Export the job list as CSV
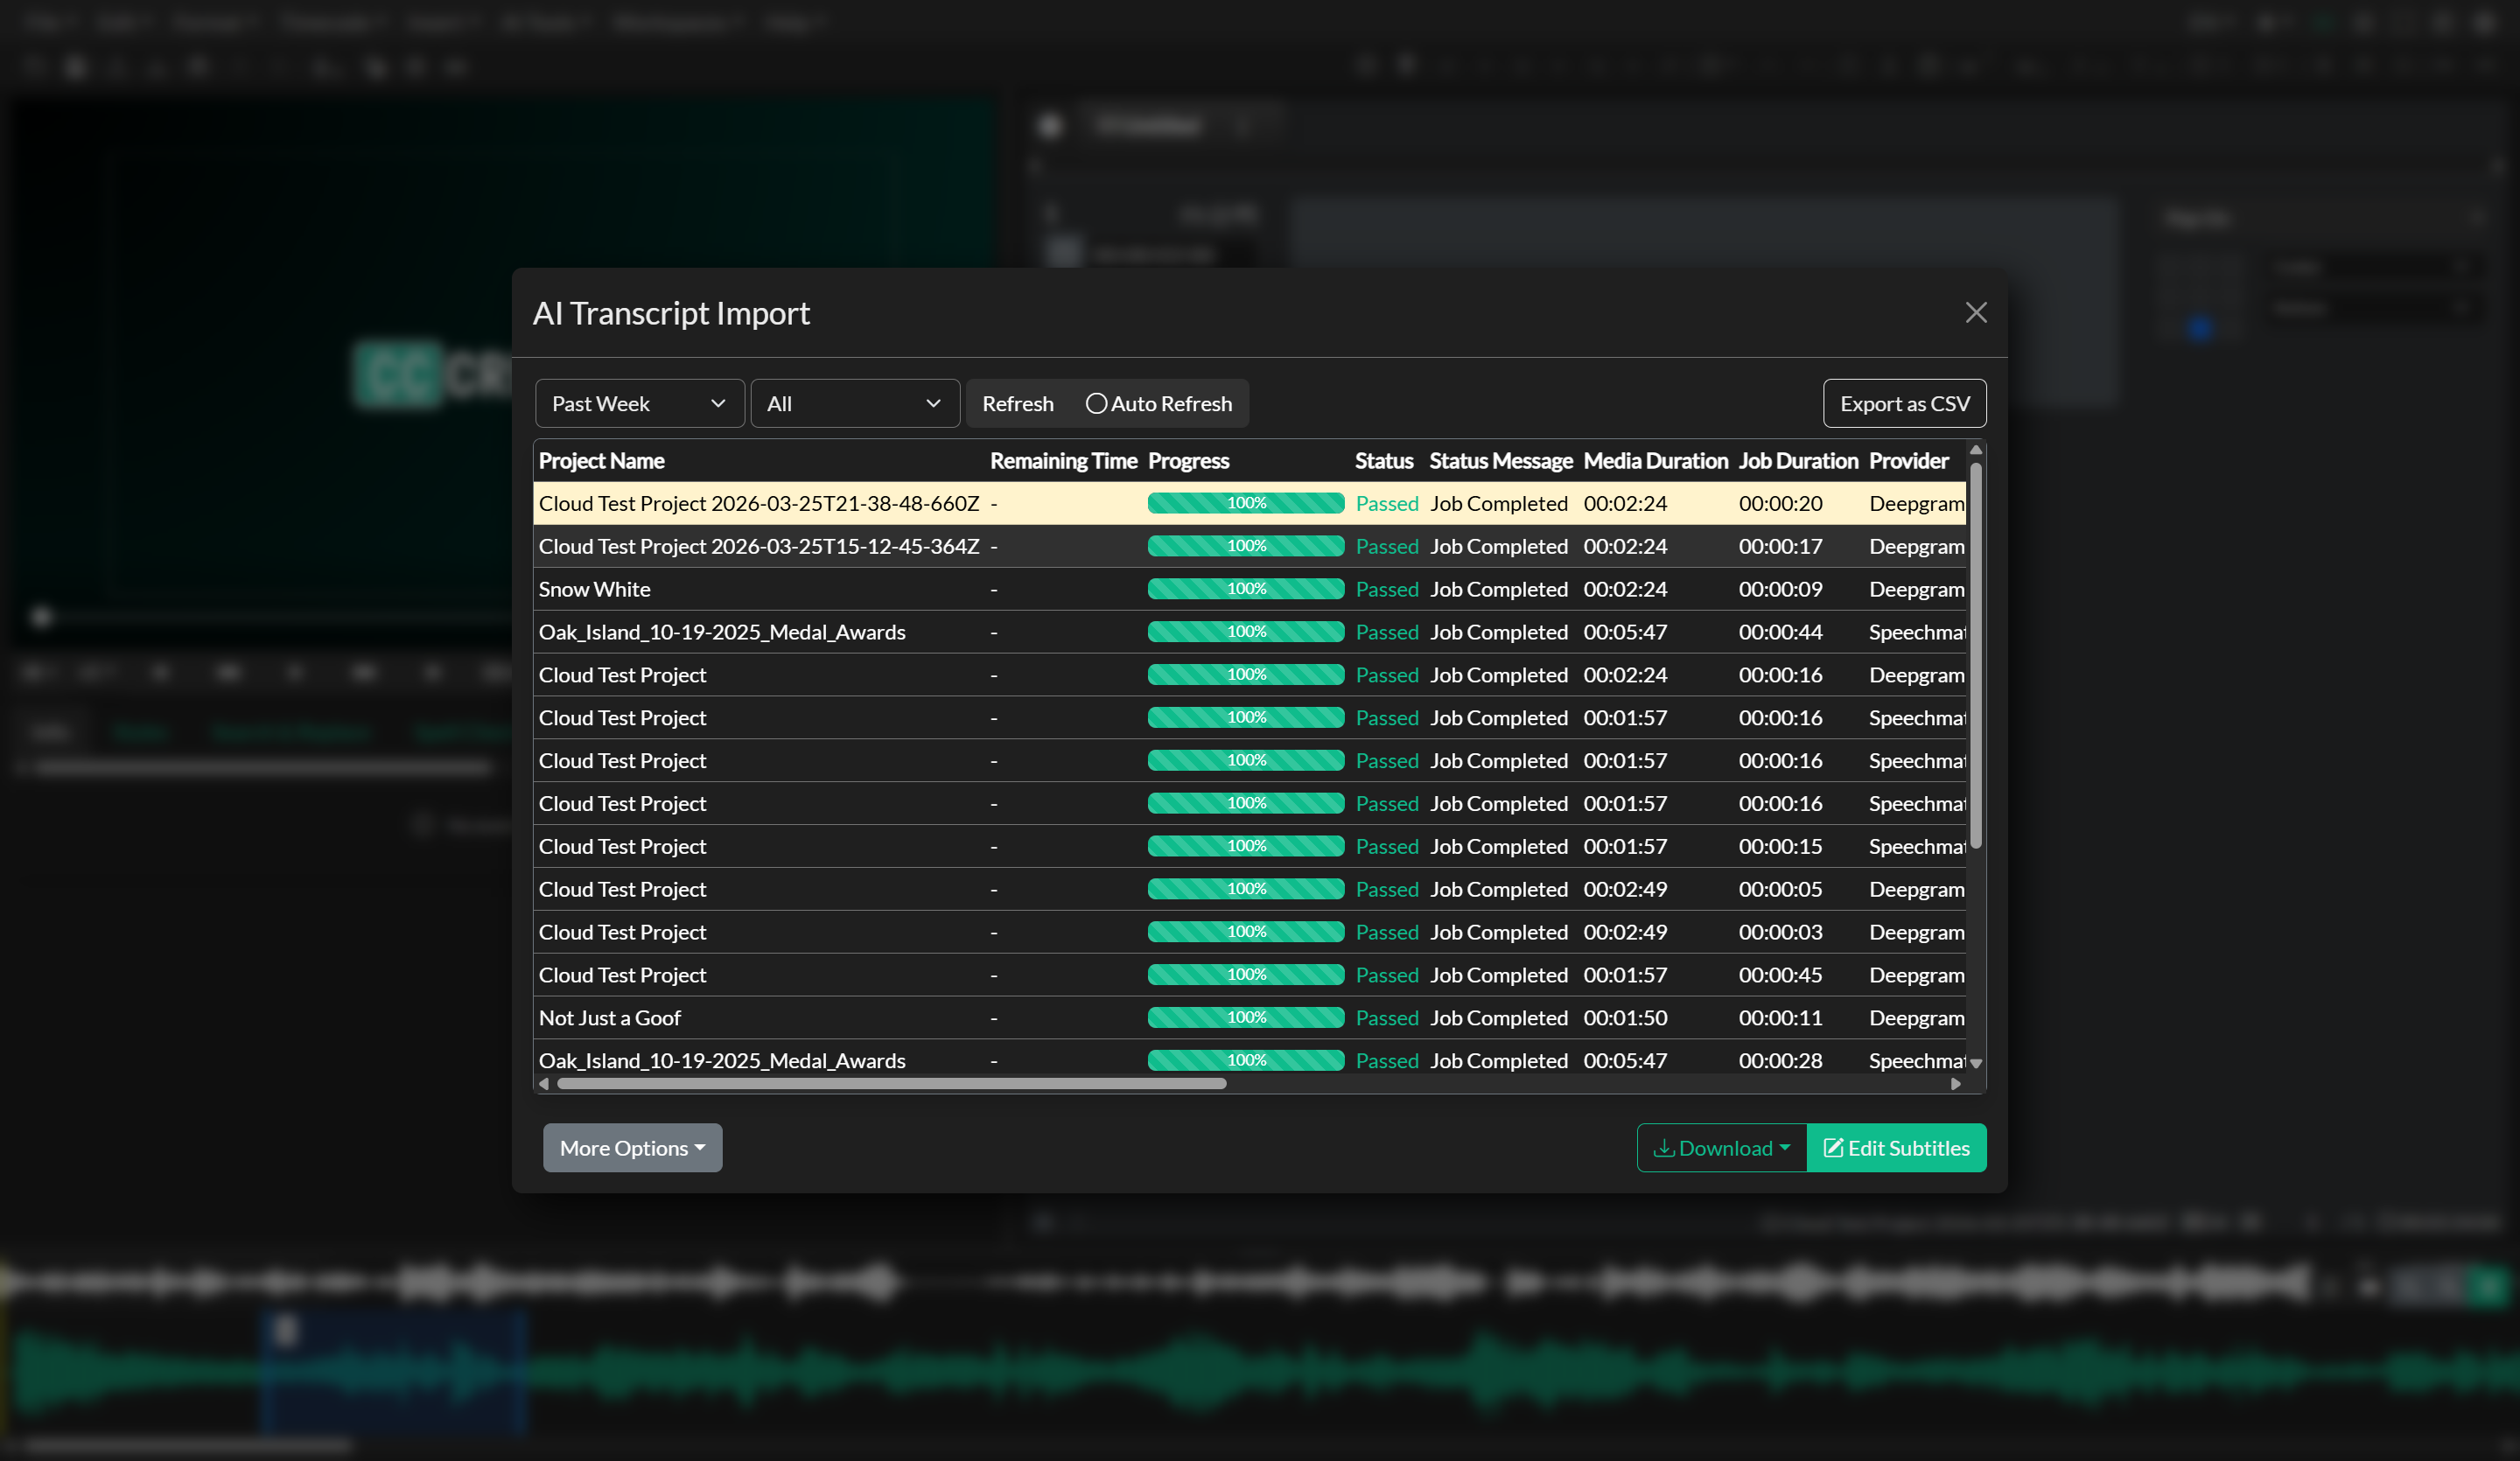This screenshot has width=2520, height=1461. [x=1903, y=403]
